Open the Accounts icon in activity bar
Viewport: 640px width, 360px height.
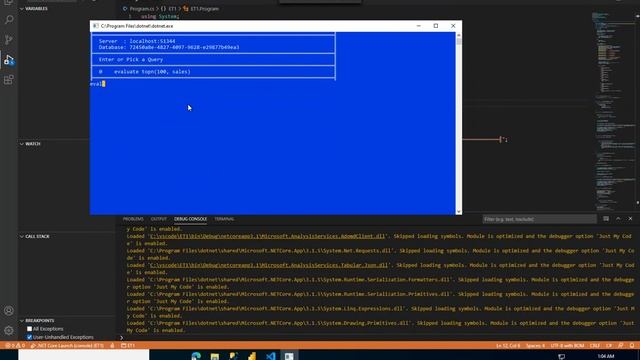point(9,311)
